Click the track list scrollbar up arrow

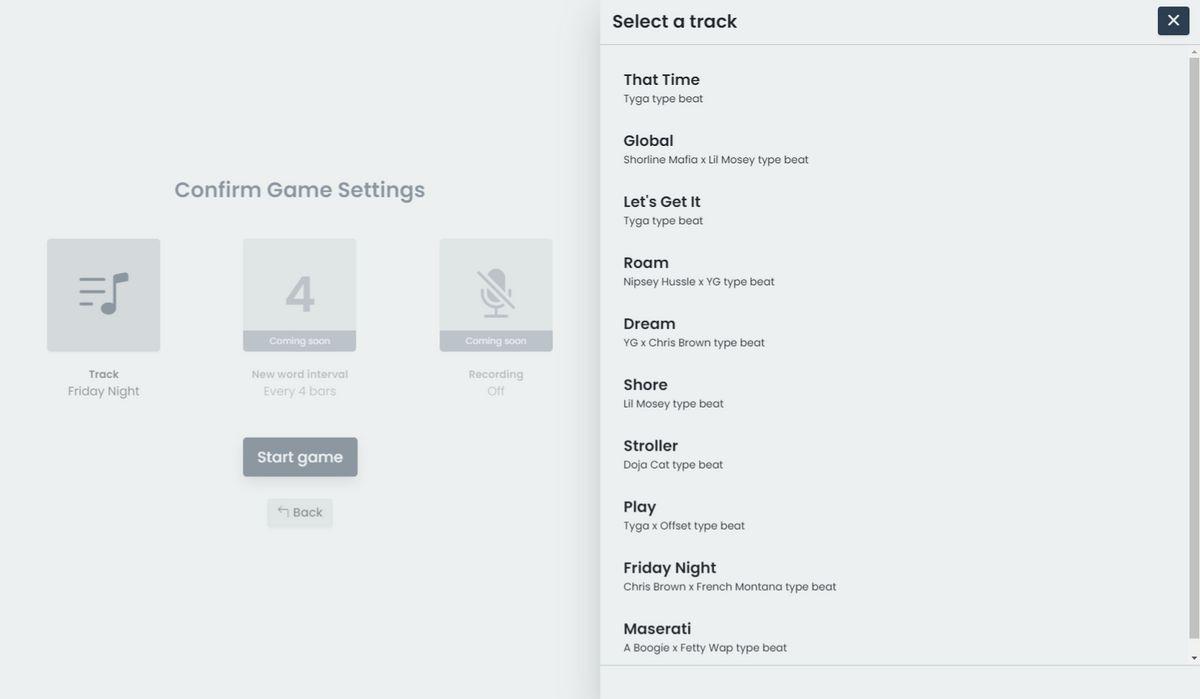click(x=1194, y=51)
